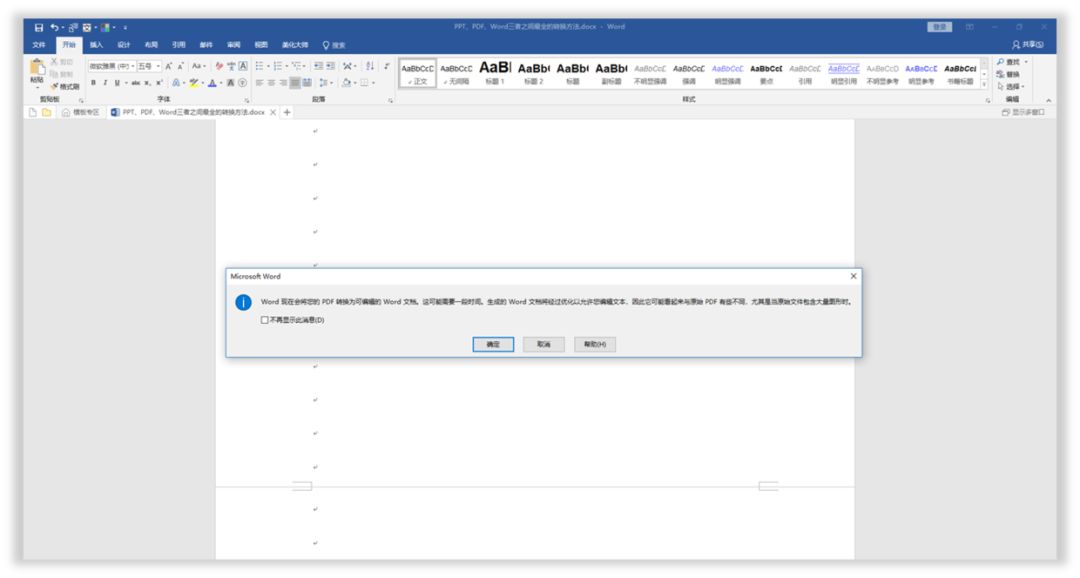1080x578 pixels.
Task: Click the Format Painter brush (格式刷)
Action: click(x=65, y=86)
